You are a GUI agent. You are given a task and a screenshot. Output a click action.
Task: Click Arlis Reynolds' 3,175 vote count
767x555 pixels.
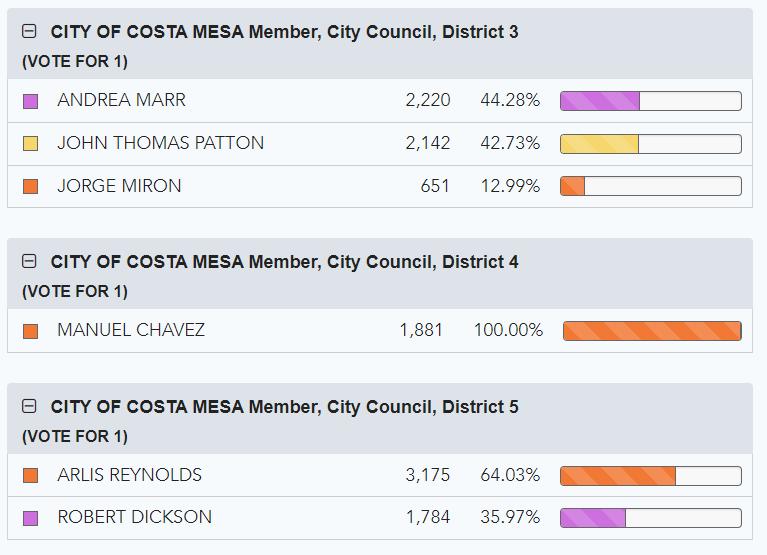(428, 475)
